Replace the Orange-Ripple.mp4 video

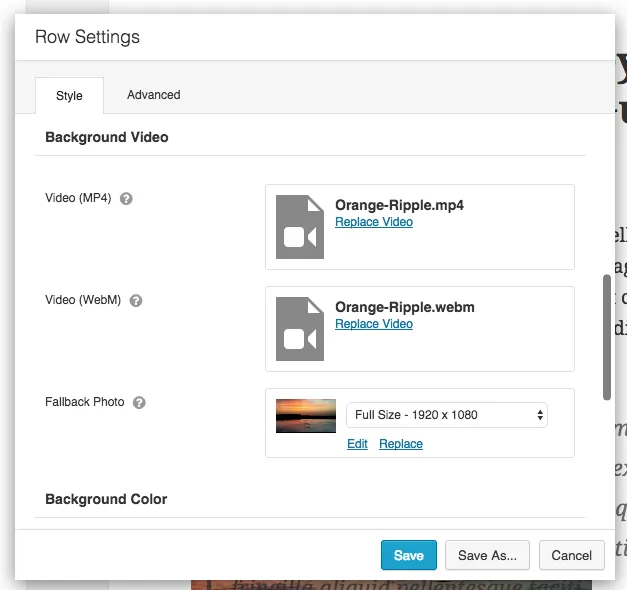pyautogui.click(x=374, y=222)
